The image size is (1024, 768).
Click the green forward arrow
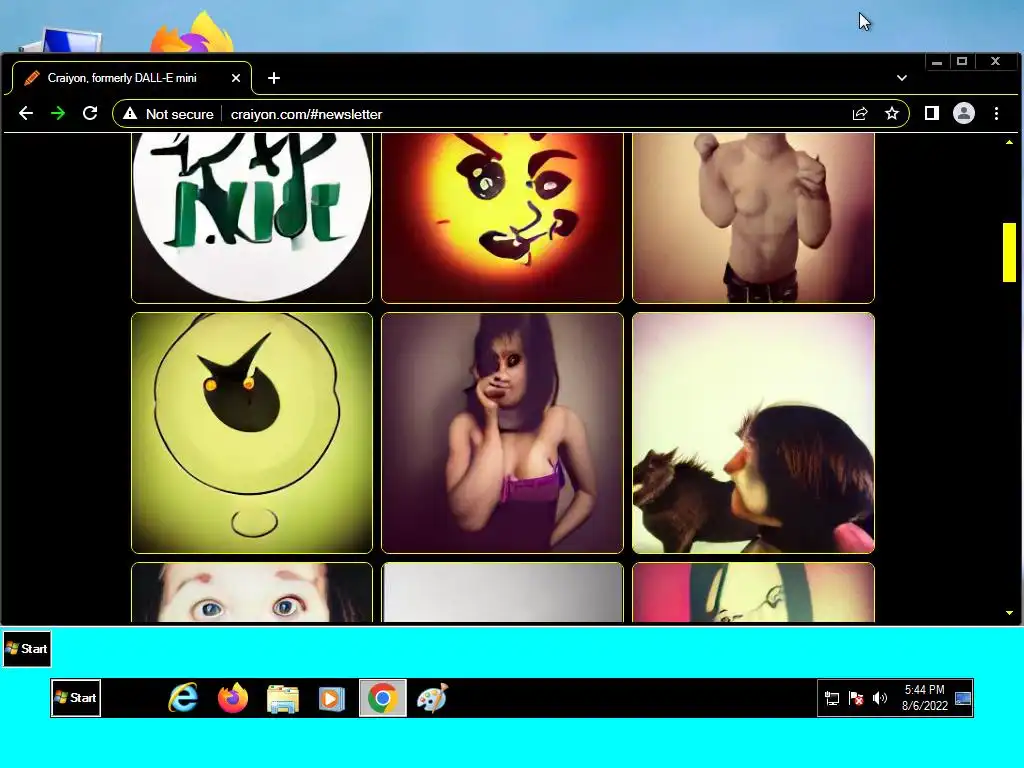pos(58,114)
